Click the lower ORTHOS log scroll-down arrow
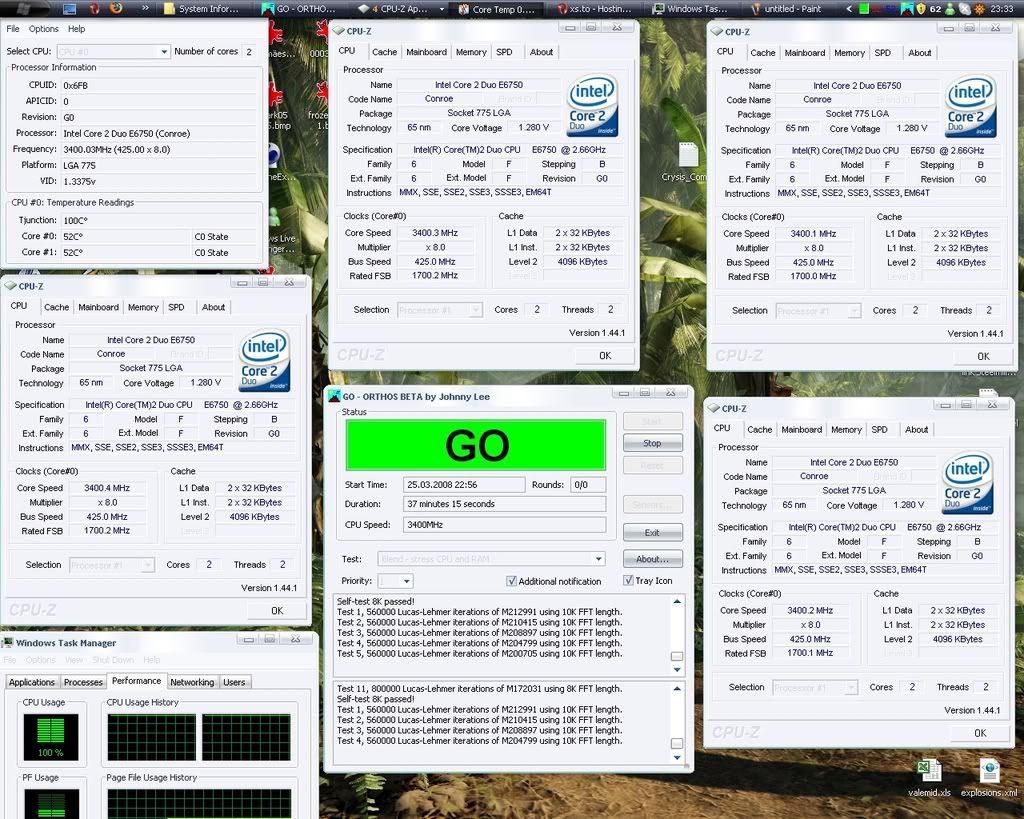The image size is (1024, 819). coord(677,758)
